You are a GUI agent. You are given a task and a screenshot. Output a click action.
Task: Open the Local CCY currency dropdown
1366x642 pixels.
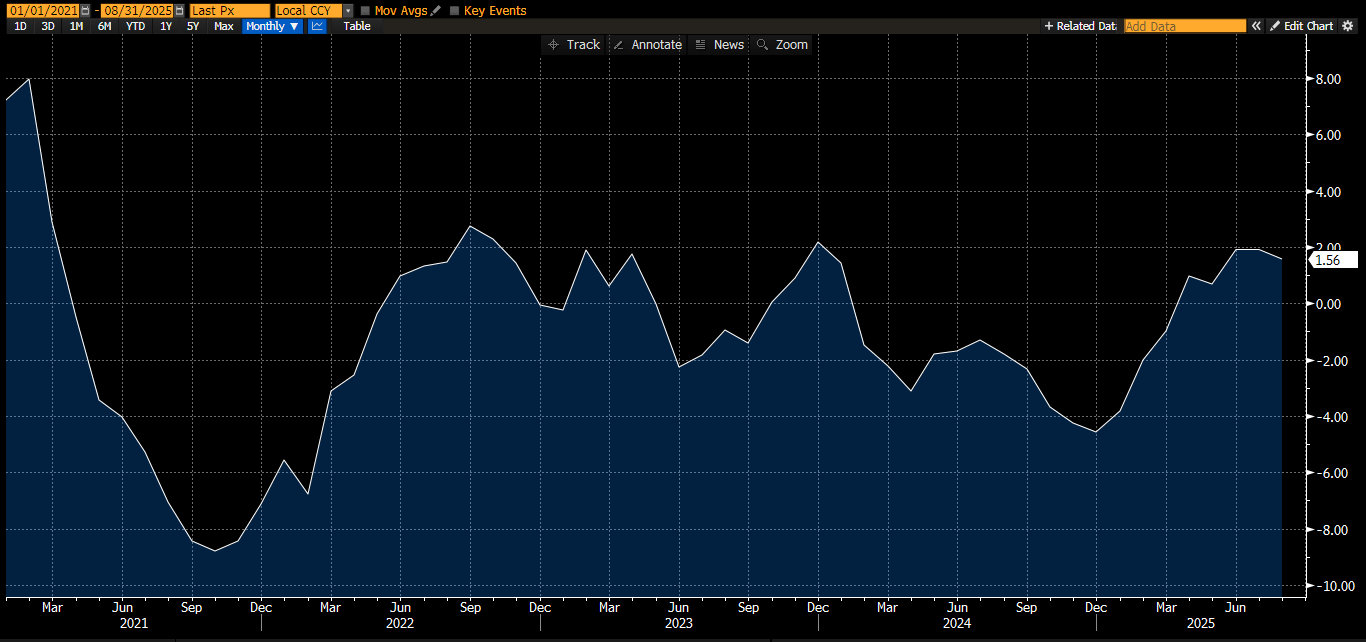tap(348, 10)
